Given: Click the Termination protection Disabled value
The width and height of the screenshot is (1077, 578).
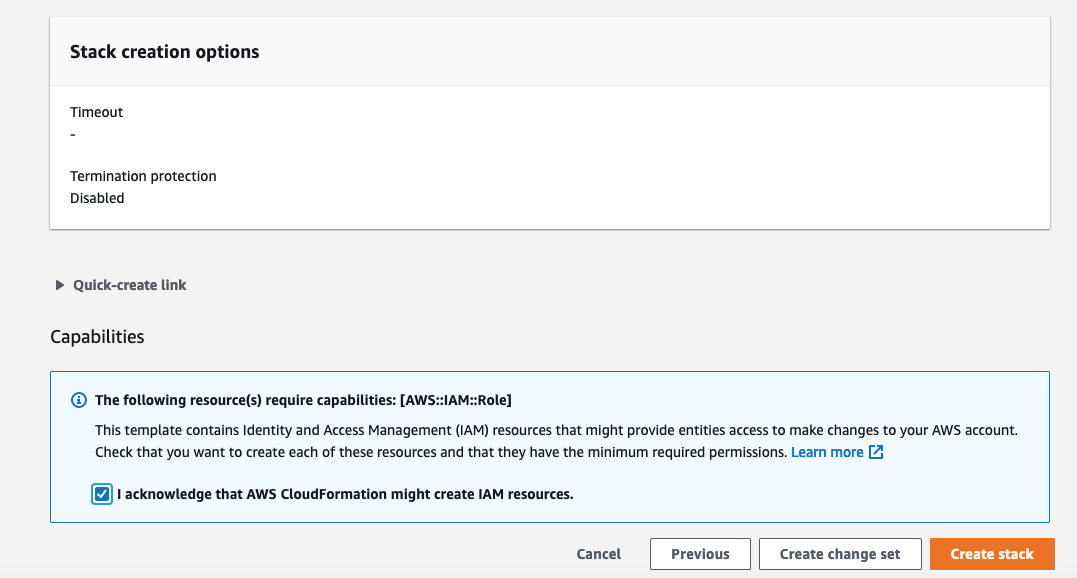Looking at the screenshot, I should 97,197.
